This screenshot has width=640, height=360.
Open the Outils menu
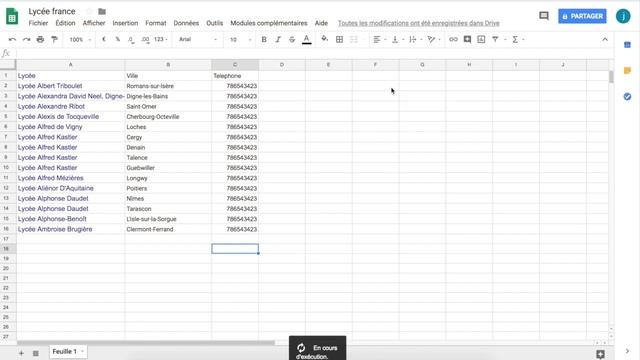(x=215, y=23)
